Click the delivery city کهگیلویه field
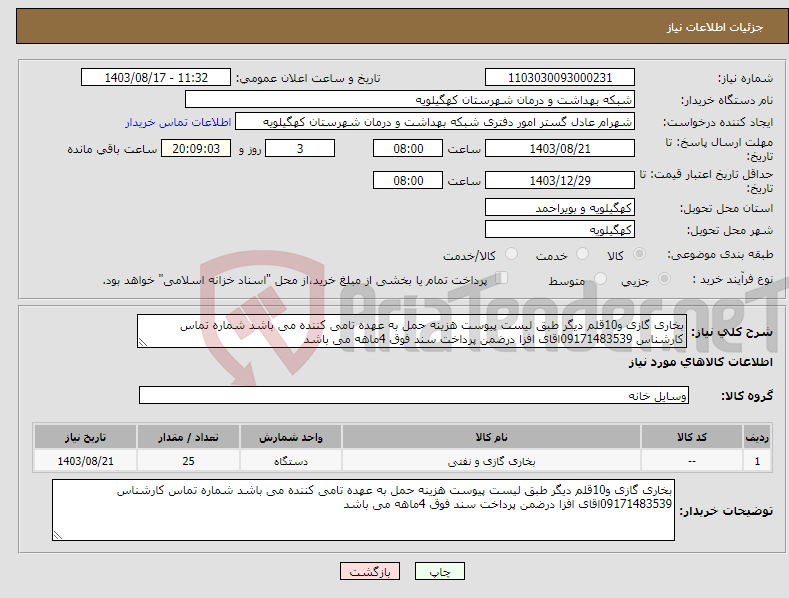This screenshot has height=598, width=789. [x=560, y=230]
